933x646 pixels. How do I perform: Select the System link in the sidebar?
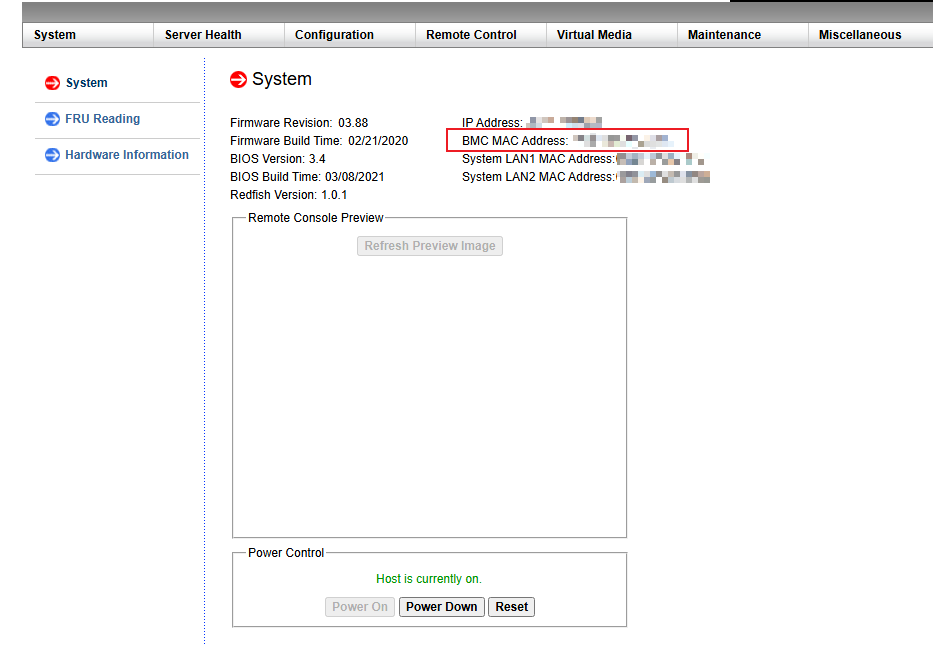(87, 83)
